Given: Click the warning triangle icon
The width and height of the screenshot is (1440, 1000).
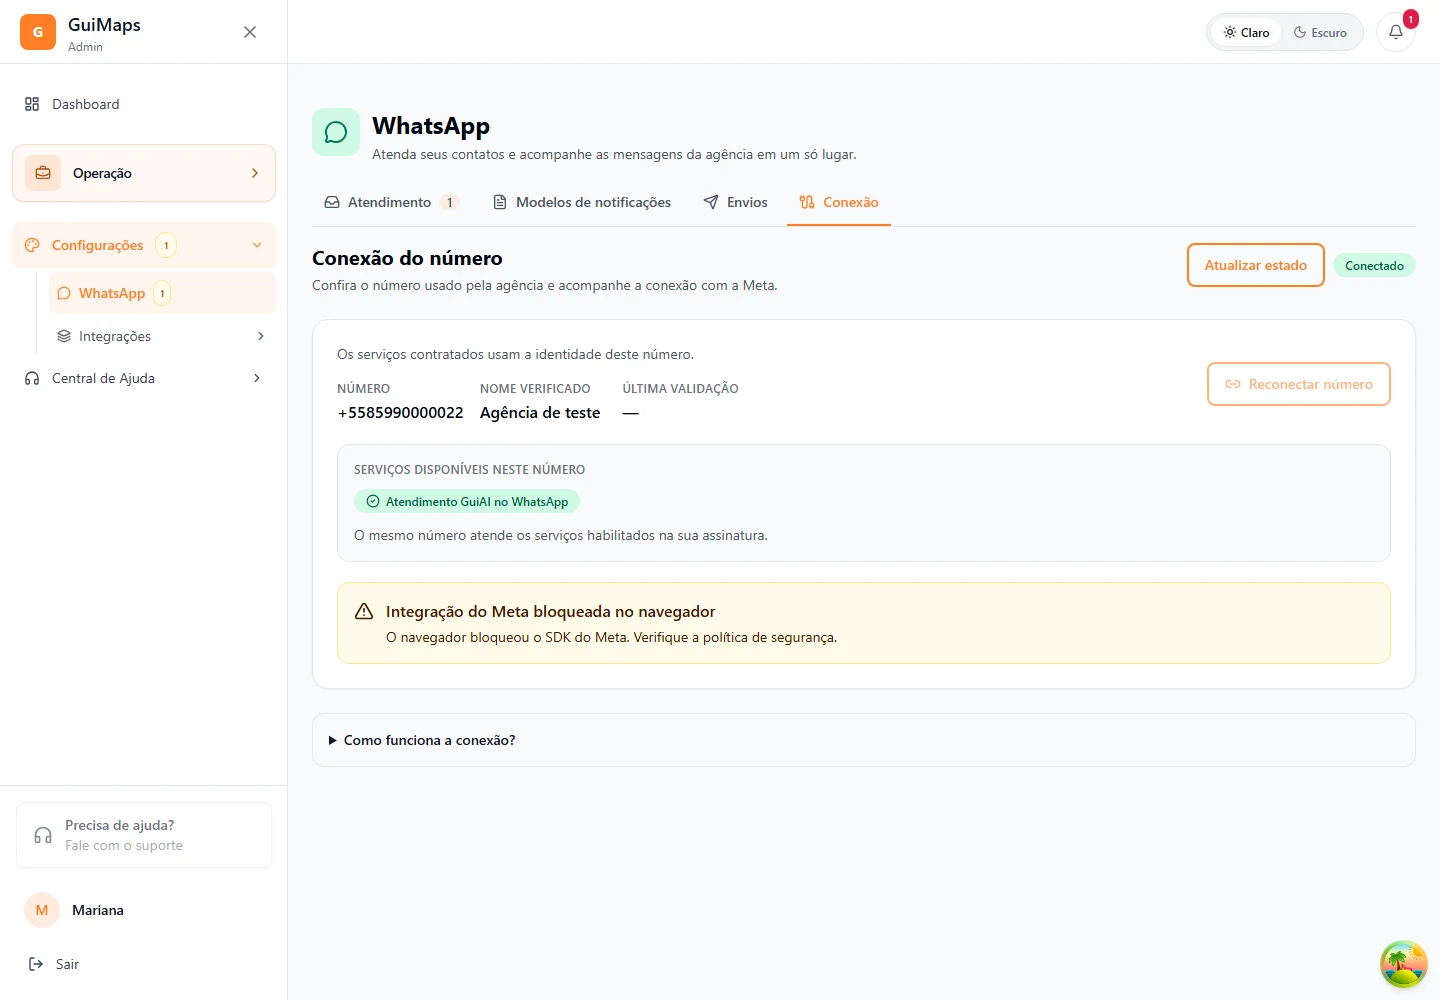Looking at the screenshot, I should point(365,611).
